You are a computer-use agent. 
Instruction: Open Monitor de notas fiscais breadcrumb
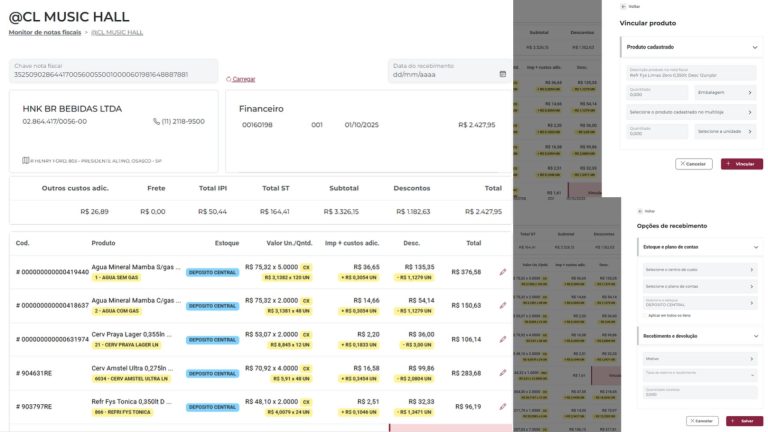(45, 32)
